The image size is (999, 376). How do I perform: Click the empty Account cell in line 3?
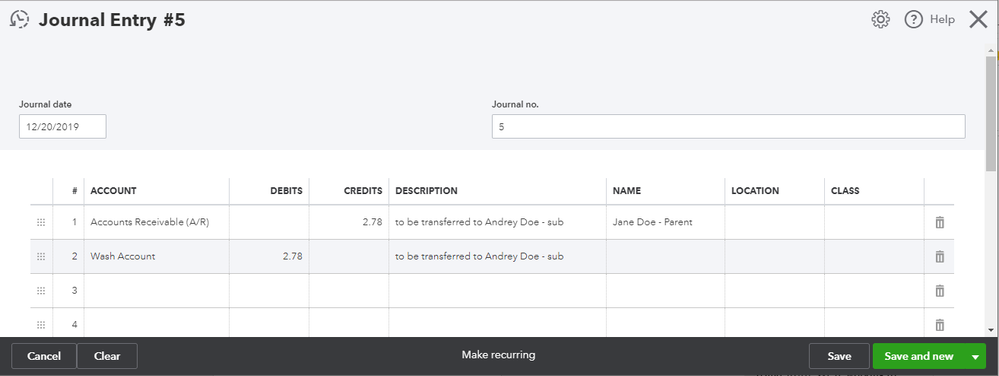157,291
